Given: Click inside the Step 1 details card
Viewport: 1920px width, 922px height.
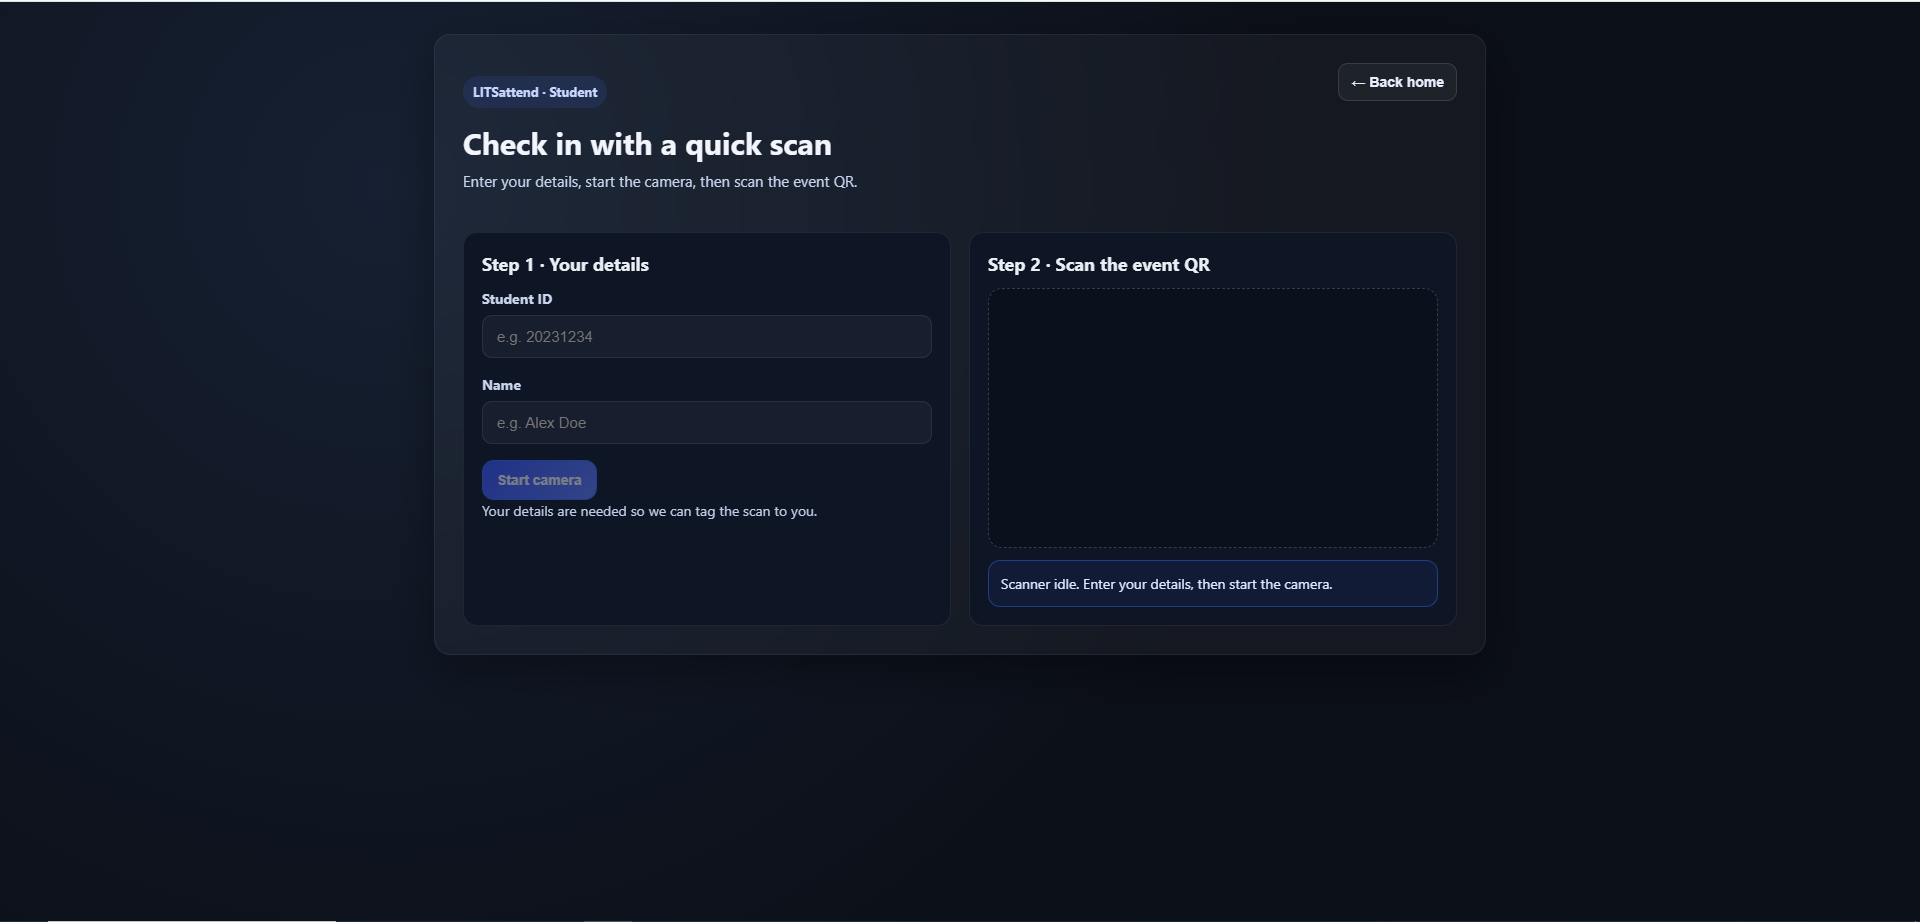Looking at the screenshot, I should coord(706,570).
